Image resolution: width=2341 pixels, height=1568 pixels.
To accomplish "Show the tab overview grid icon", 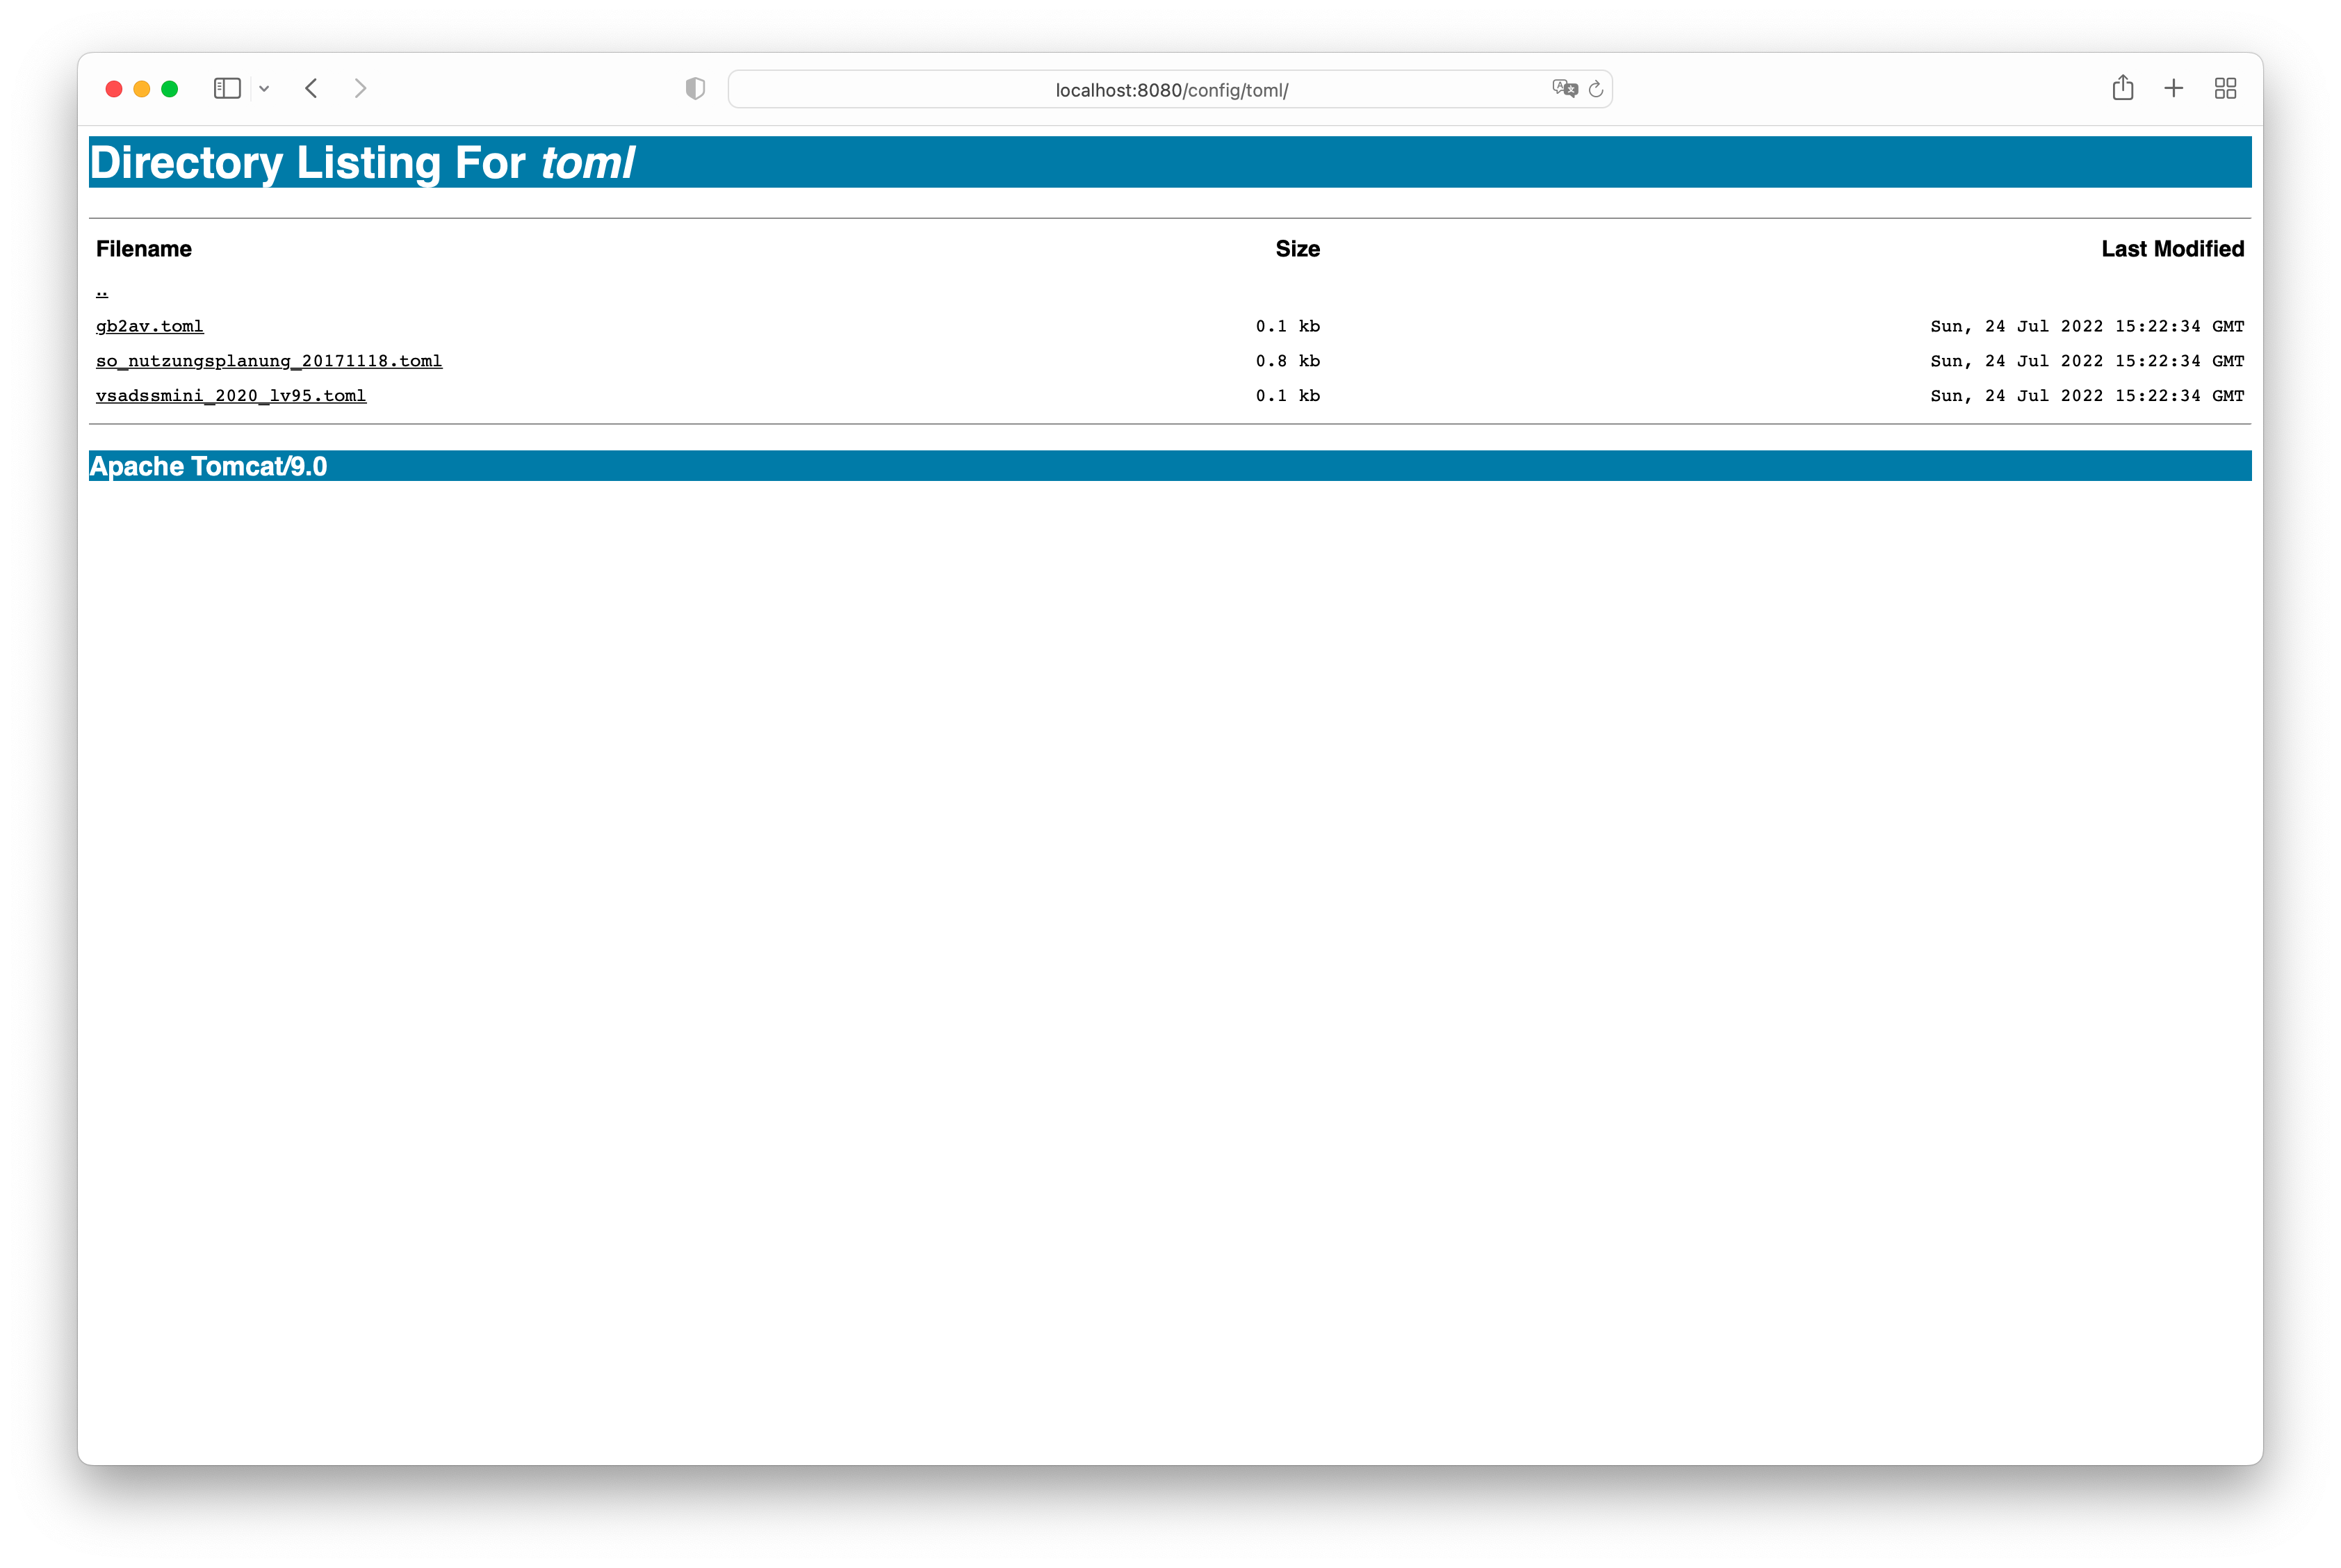I will point(2225,89).
